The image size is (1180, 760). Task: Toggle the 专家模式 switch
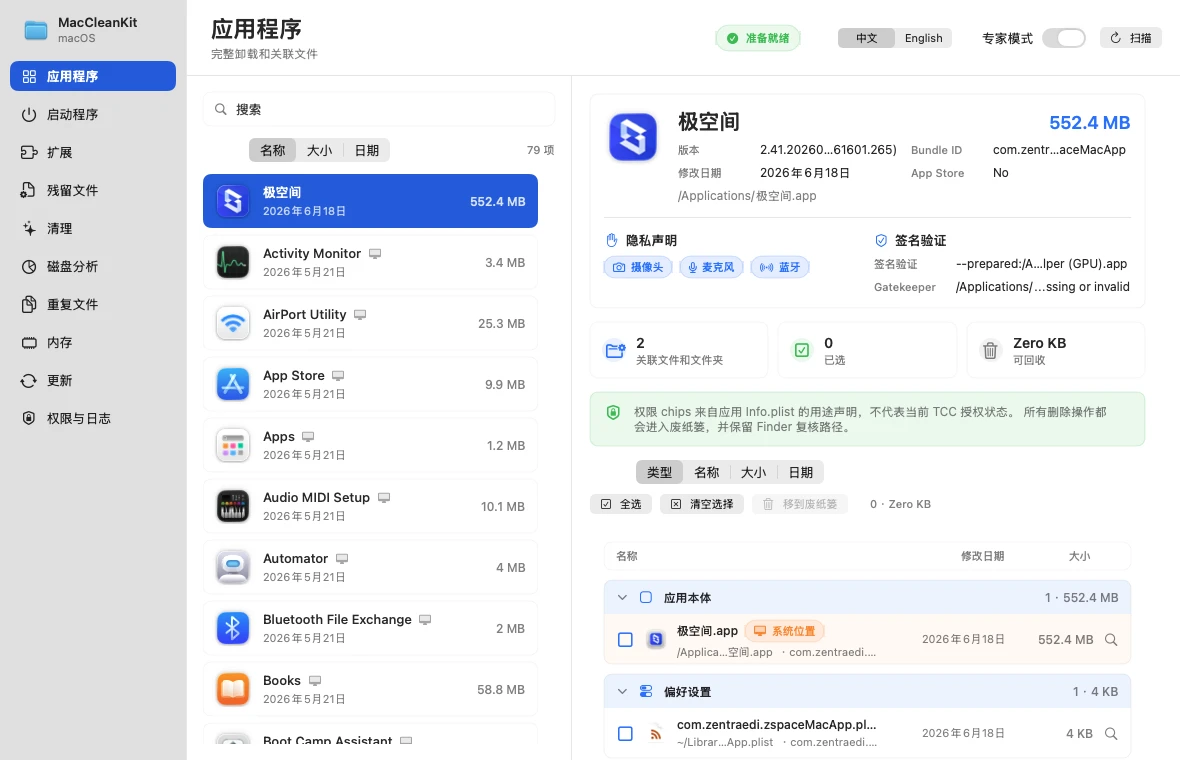point(1063,38)
